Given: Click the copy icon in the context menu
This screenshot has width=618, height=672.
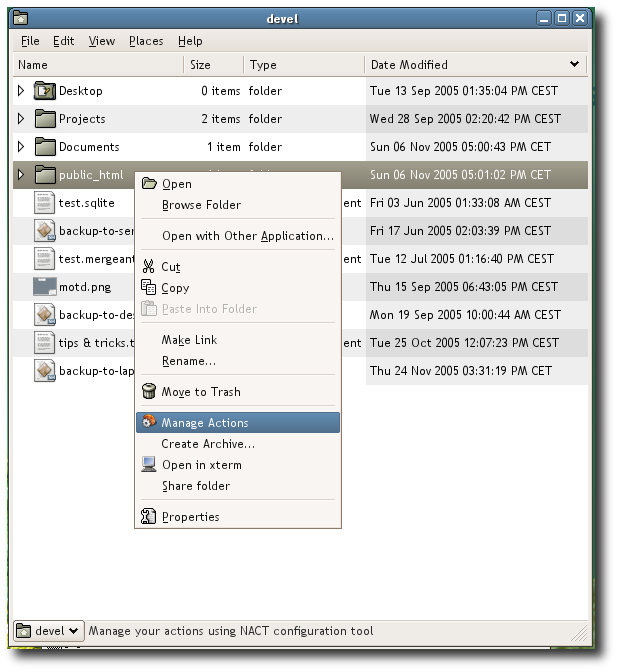Looking at the screenshot, I should coord(148,287).
